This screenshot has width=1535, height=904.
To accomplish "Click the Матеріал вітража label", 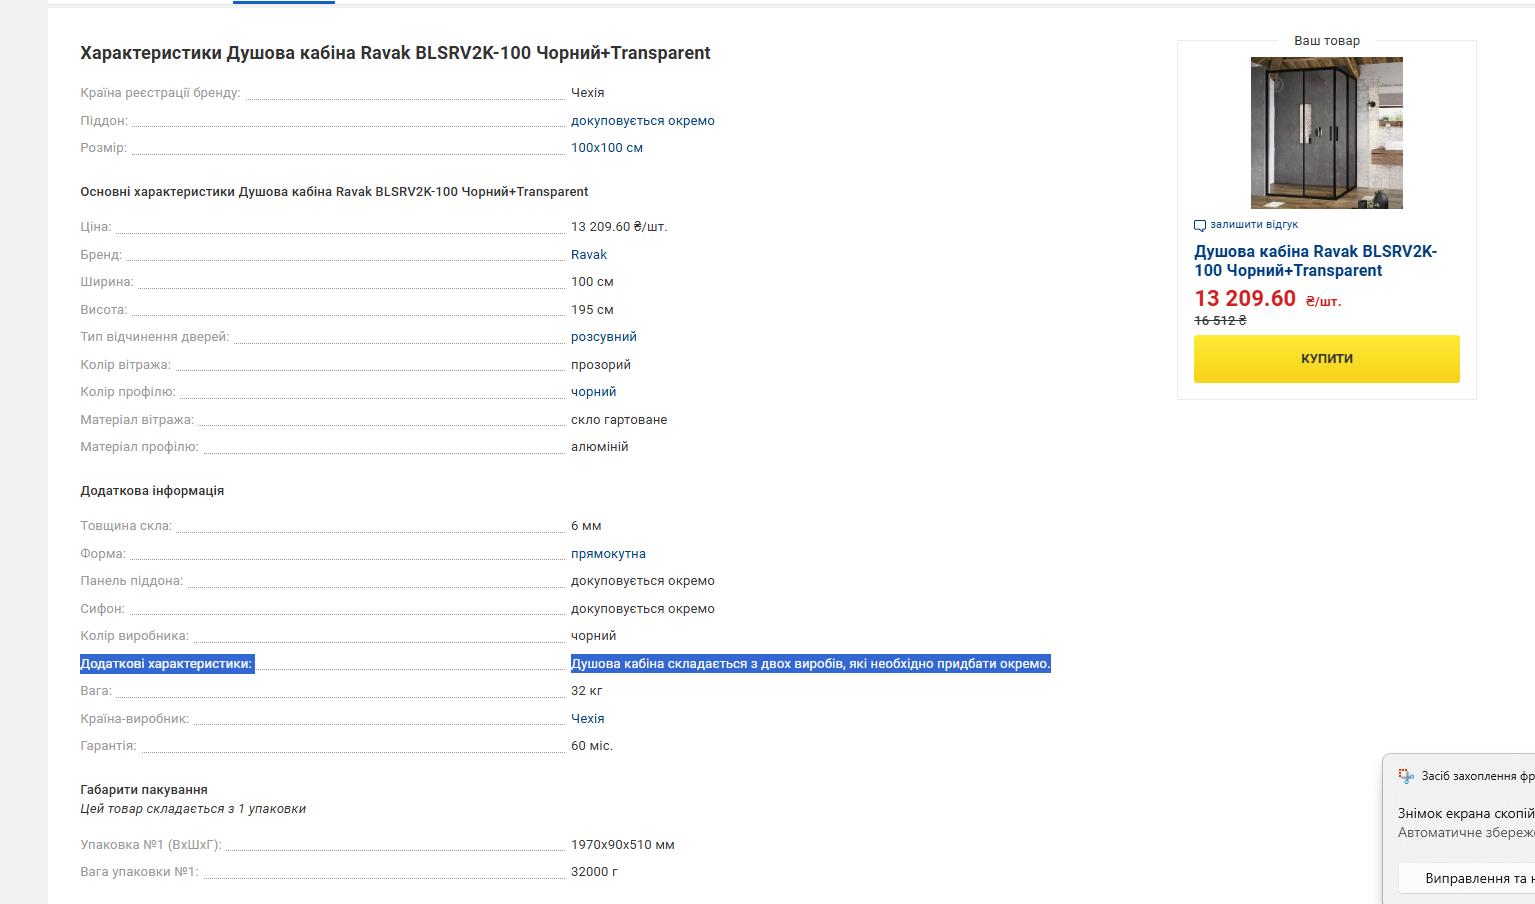I will [x=137, y=420].
